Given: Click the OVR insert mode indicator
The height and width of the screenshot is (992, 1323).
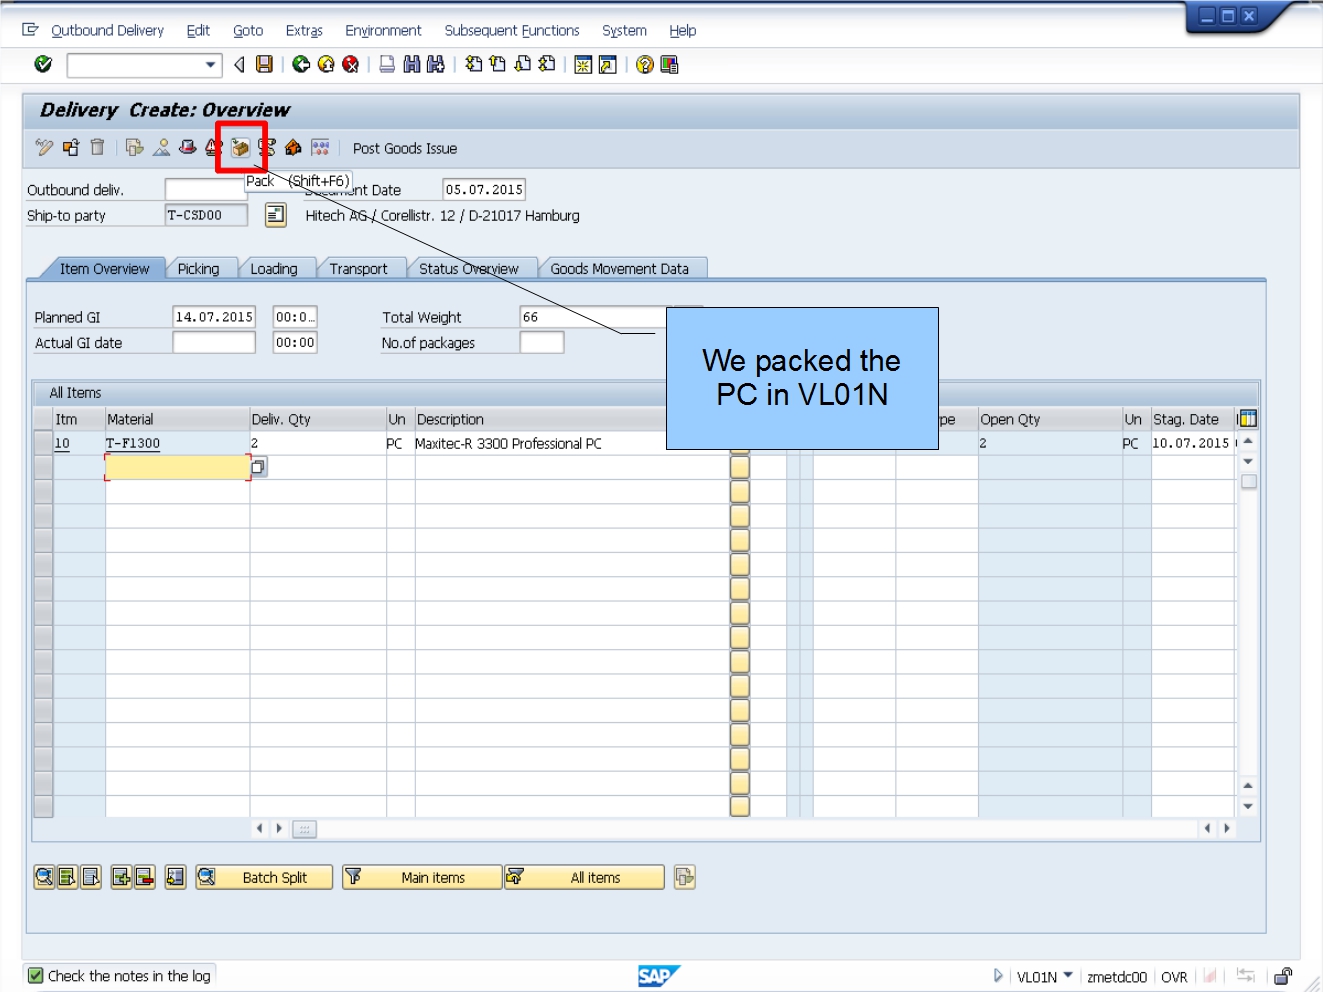Looking at the screenshot, I should pyautogui.click(x=1174, y=977).
